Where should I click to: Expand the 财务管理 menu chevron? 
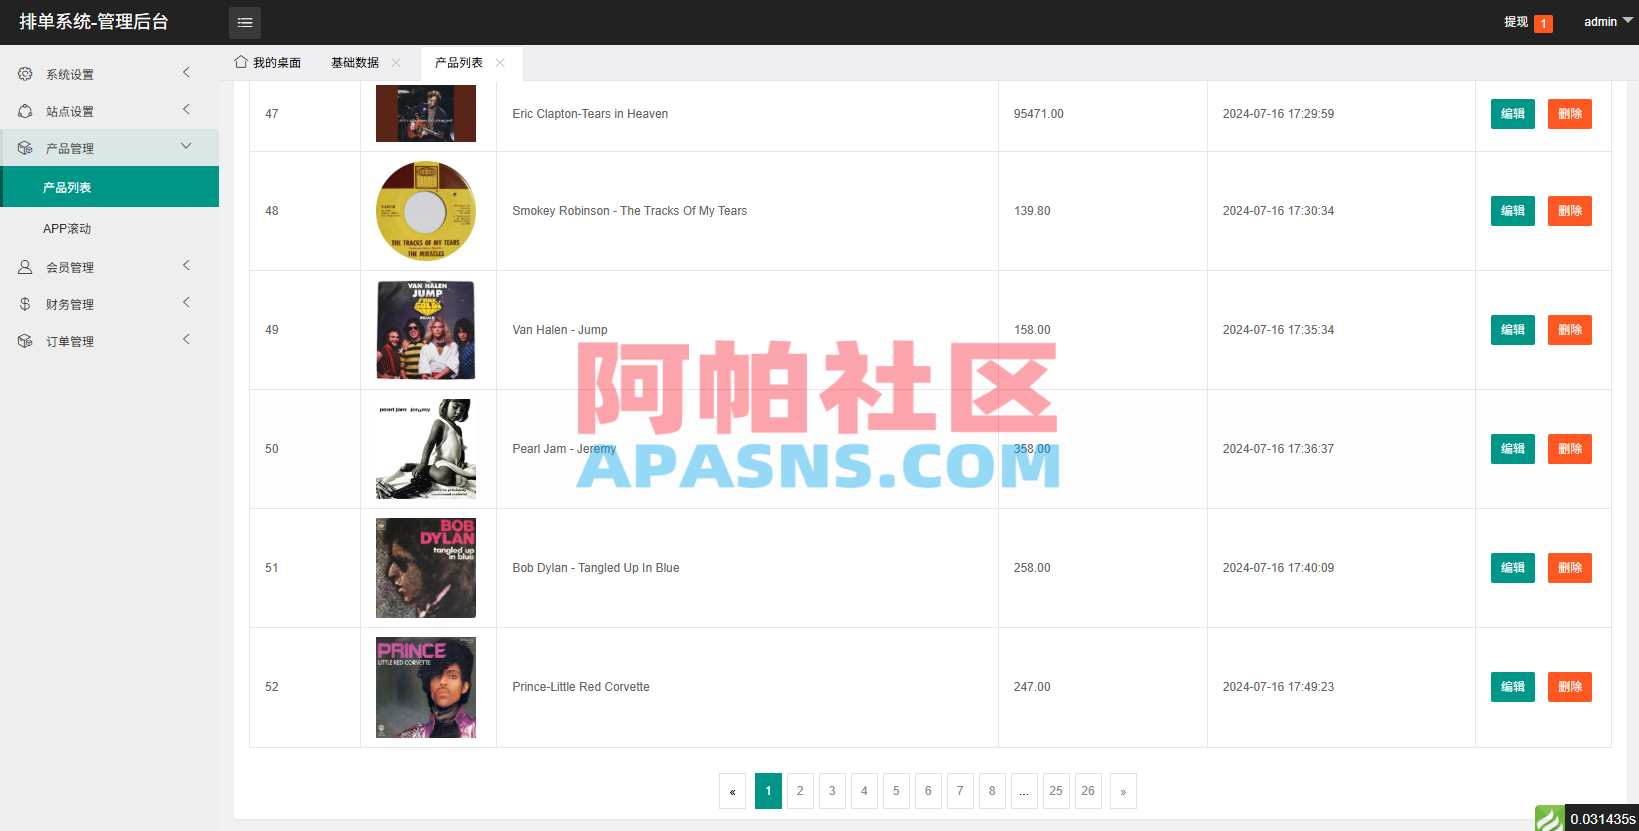pos(186,302)
